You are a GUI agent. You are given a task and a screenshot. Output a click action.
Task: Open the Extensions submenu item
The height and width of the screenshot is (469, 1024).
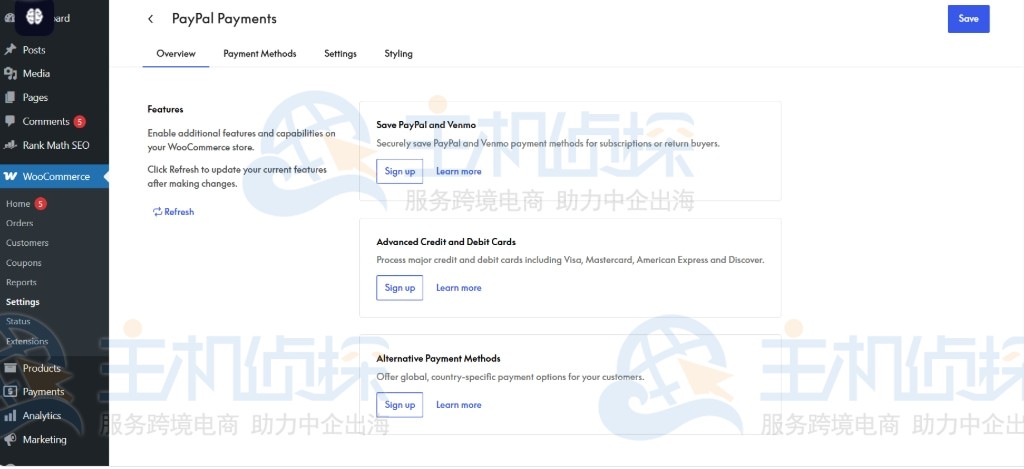[27, 341]
